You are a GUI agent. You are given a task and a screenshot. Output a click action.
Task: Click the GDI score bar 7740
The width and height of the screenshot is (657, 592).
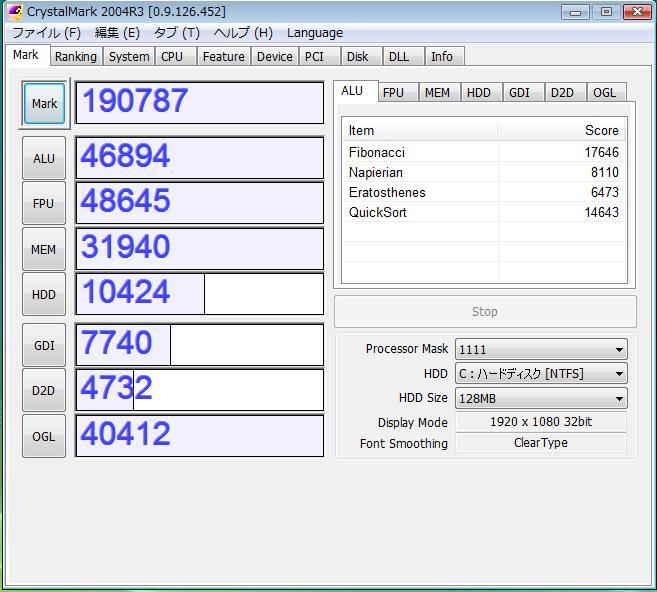coord(200,345)
